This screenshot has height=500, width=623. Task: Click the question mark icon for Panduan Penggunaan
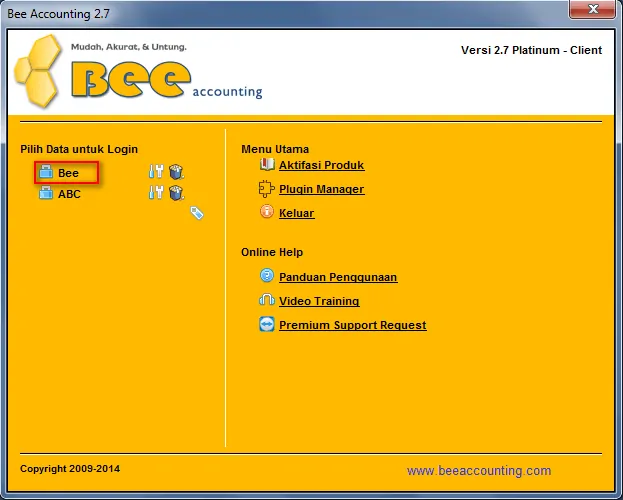[x=267, y=275]
